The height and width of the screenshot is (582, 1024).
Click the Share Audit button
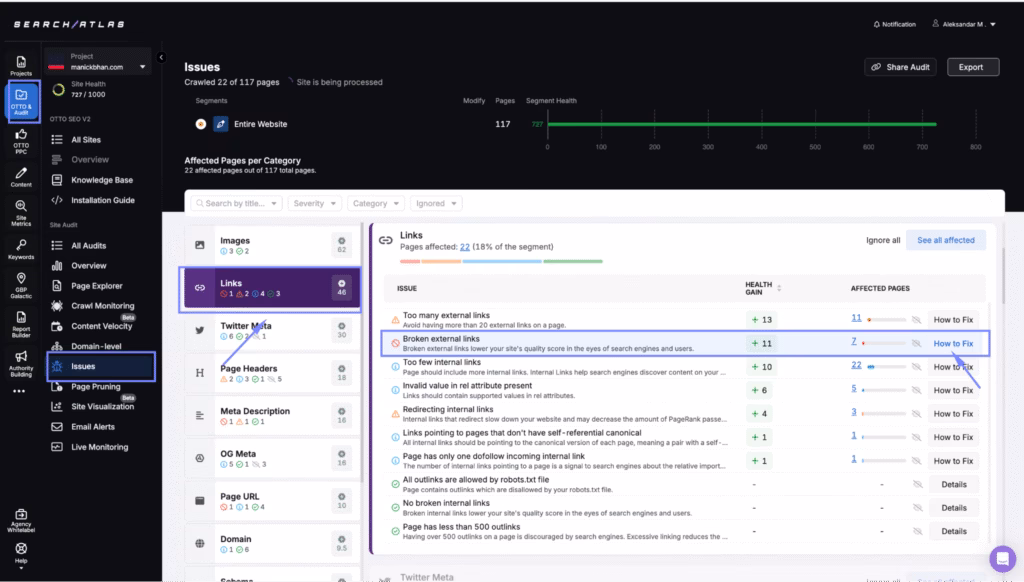(x=899, y=67)
